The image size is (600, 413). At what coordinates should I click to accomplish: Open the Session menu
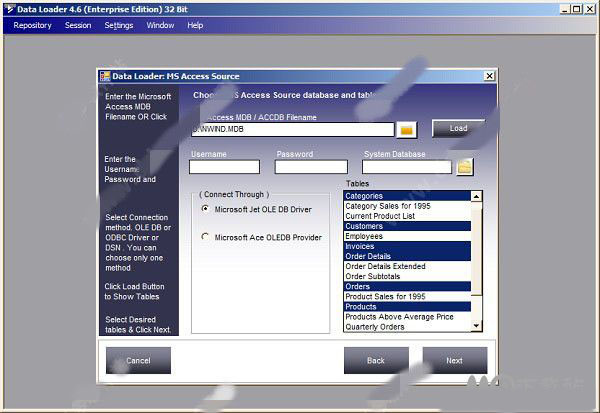78,25
